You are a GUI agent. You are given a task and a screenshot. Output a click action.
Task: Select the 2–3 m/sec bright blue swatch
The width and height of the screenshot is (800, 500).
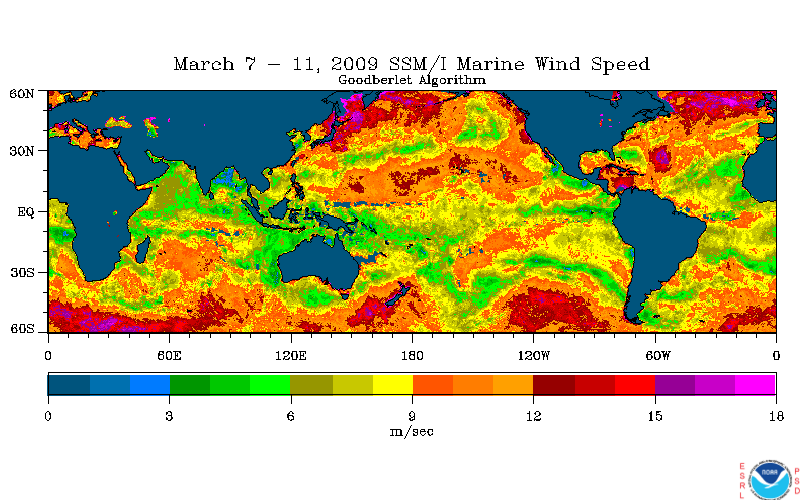pyautogui.click(x=150, y=384)
